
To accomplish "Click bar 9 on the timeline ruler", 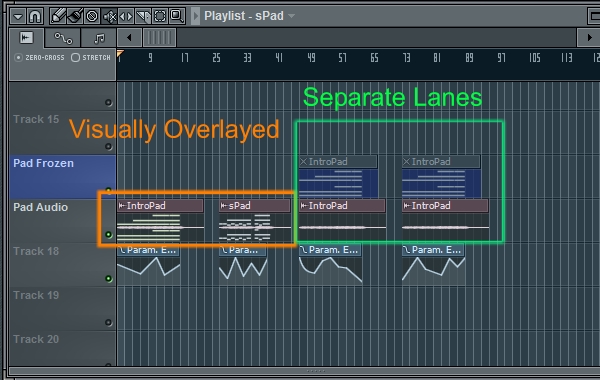I will click(150, 57).
